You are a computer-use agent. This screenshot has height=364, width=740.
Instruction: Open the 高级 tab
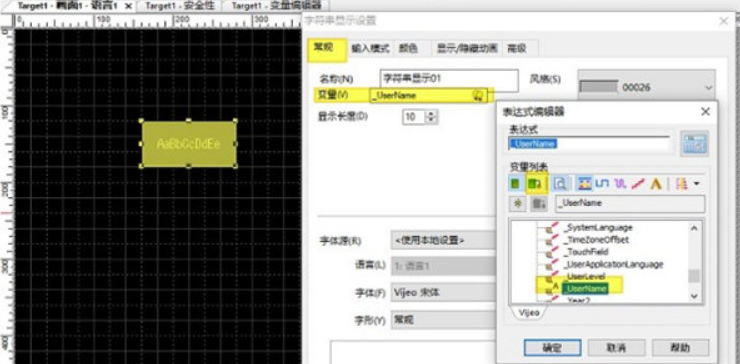pos(517,48)
